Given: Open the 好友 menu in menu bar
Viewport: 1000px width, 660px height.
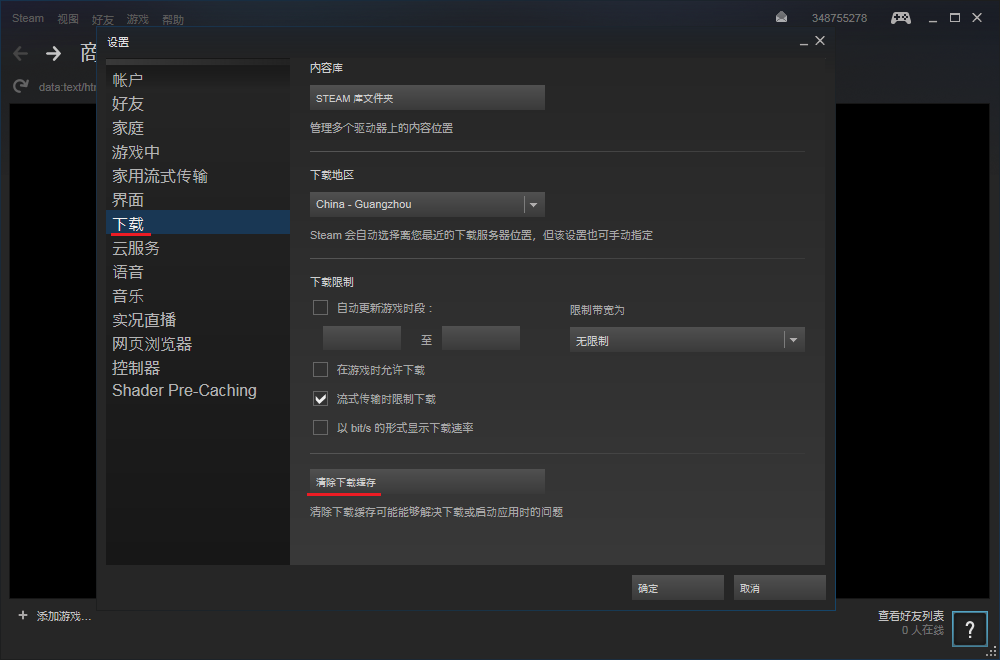Looking at the screenshot, I should [103, 20].
